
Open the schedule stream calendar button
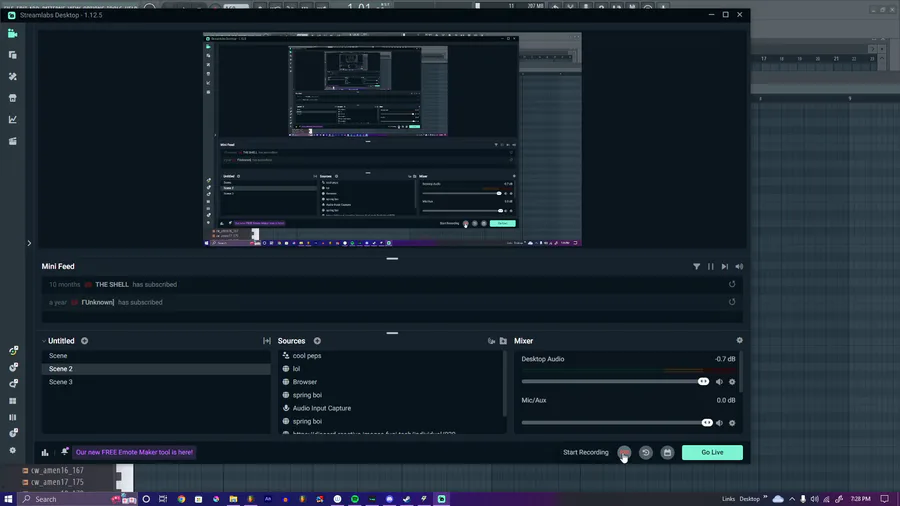(667, 452)
